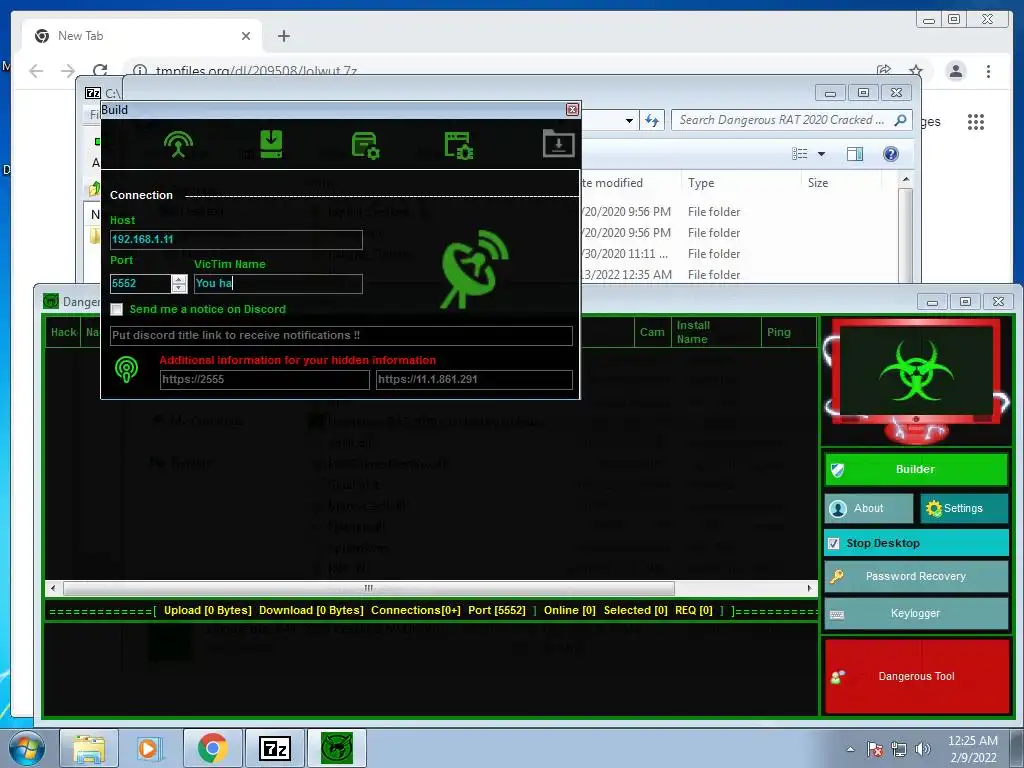Bookmark the page with the star icon

(916, 71)
